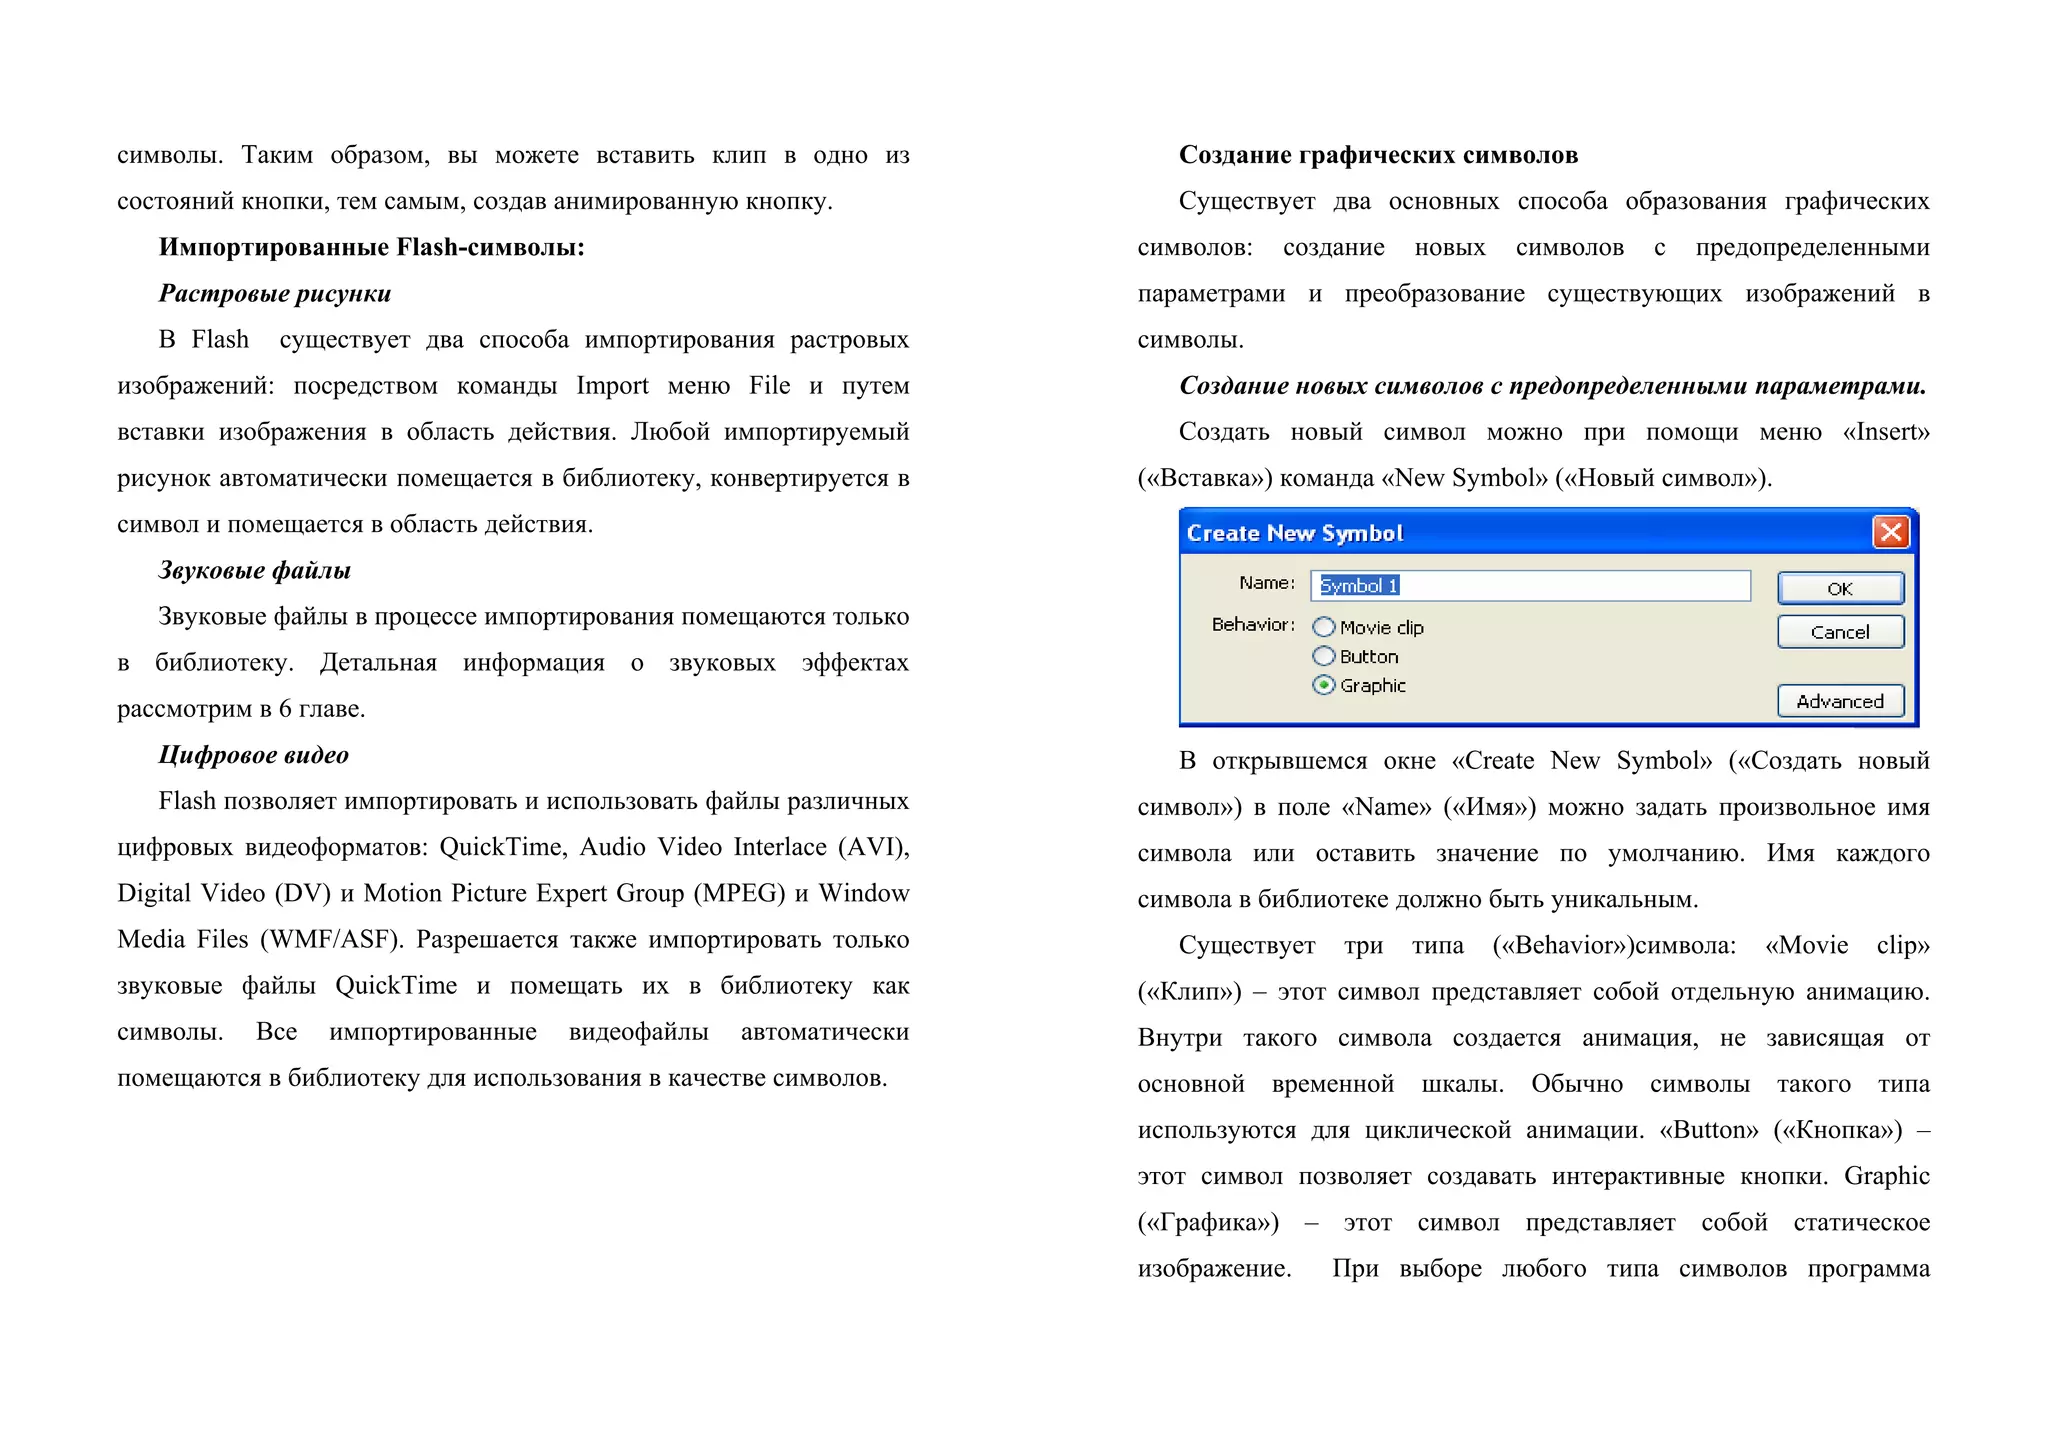This screenshot has height=1448, width=2048.
Task: Click the text Media Files (WMF/ASF)
Action: (x=260, y=940)
